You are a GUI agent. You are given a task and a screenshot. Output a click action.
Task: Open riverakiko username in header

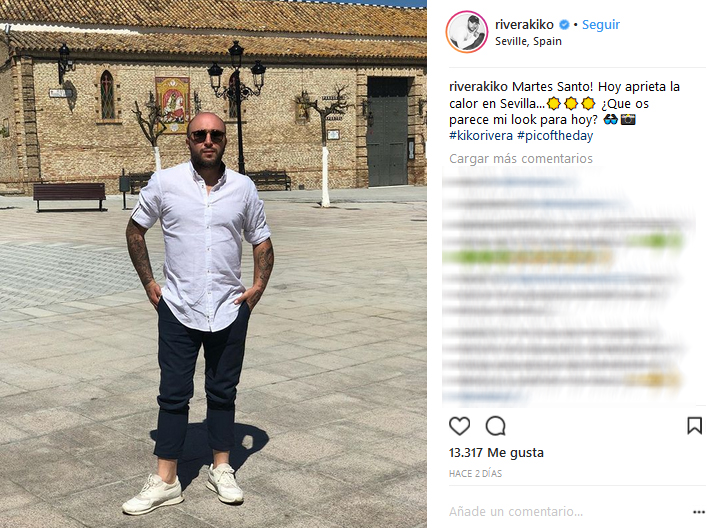[524, 25]
